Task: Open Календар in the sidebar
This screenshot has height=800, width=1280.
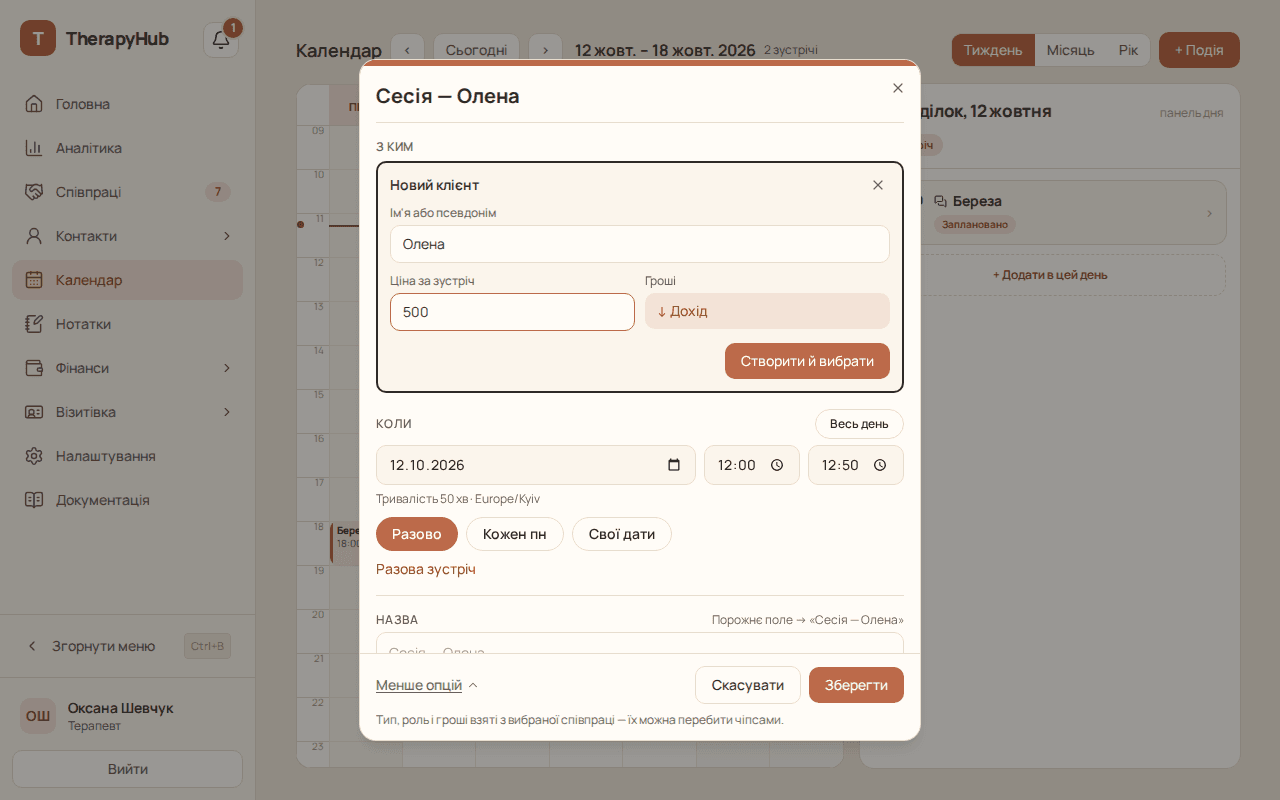Action: pyautogui.click(x=128, y=280)
